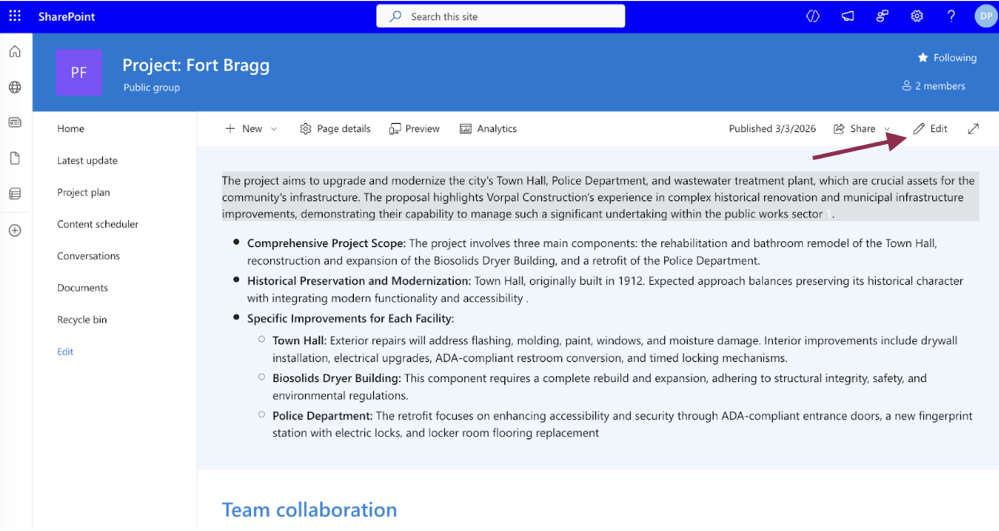Click 'Historical Preservation and Modernization:' text
The height and width of the screenshot is (531, 999).
tap(359, 280)
